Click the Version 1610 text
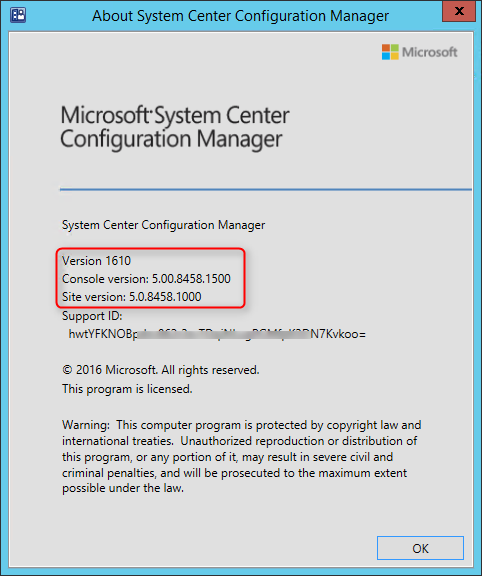Image resolution: width=482 pixels, height=576 pixels. click(x=96, y=261)
